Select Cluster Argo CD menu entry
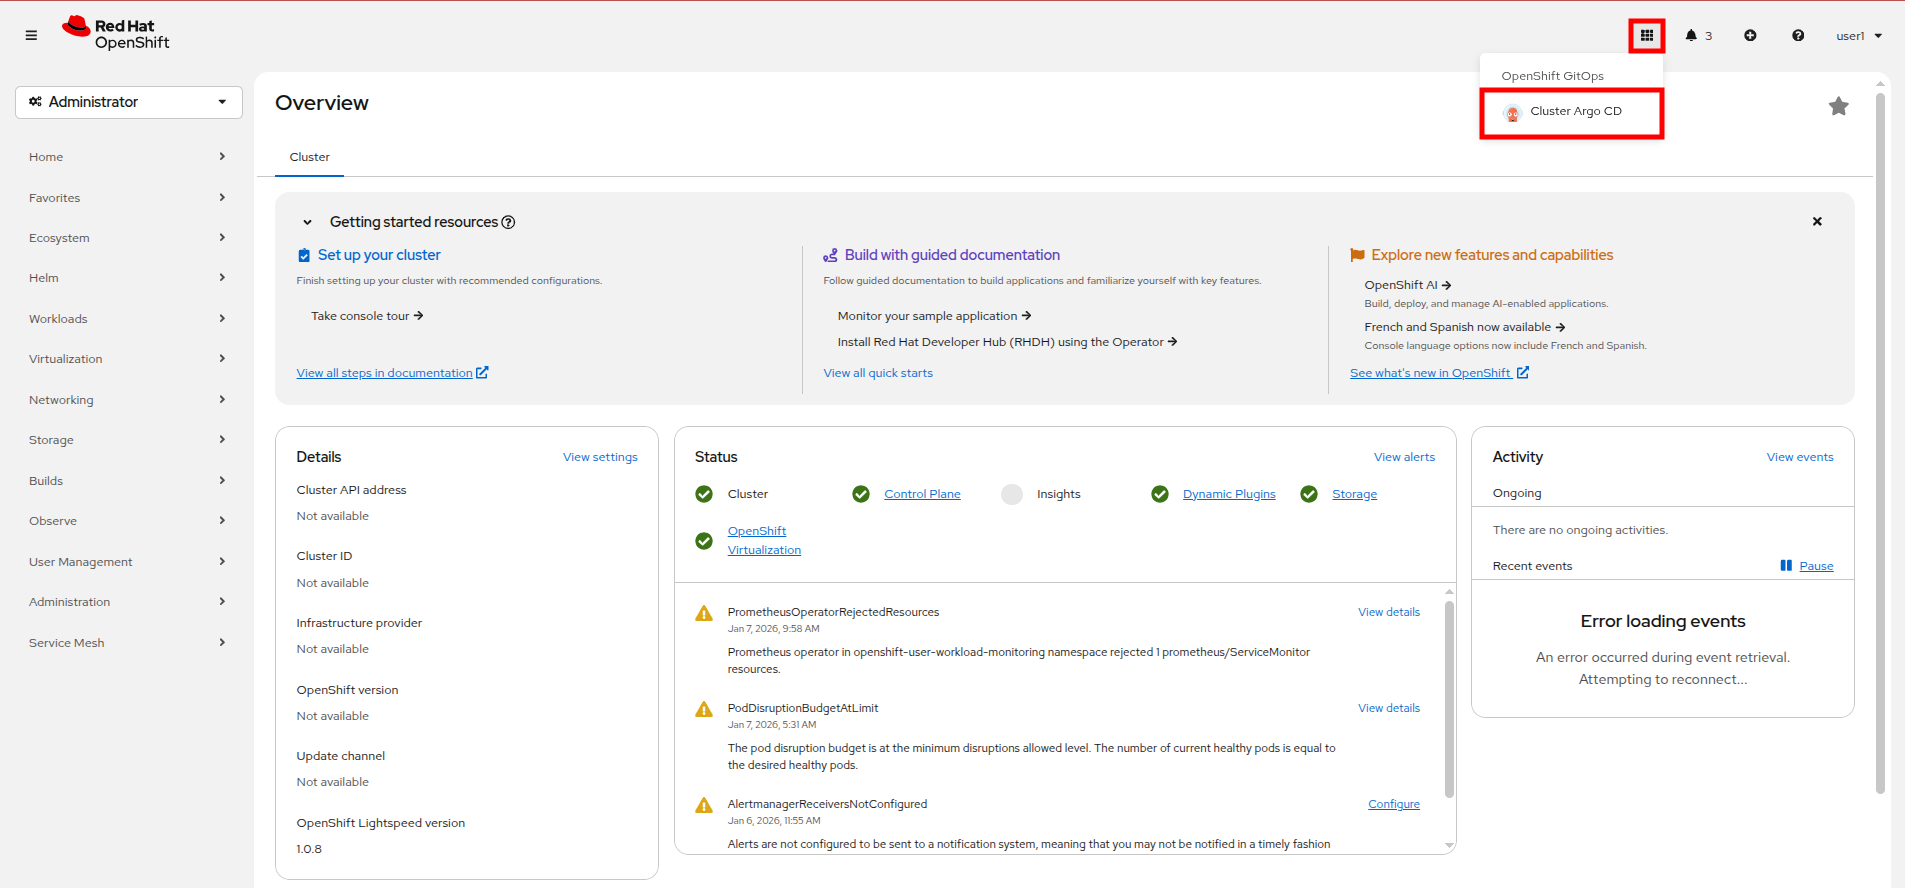This screenshot has height=888, width=1905. (1575, 112)
